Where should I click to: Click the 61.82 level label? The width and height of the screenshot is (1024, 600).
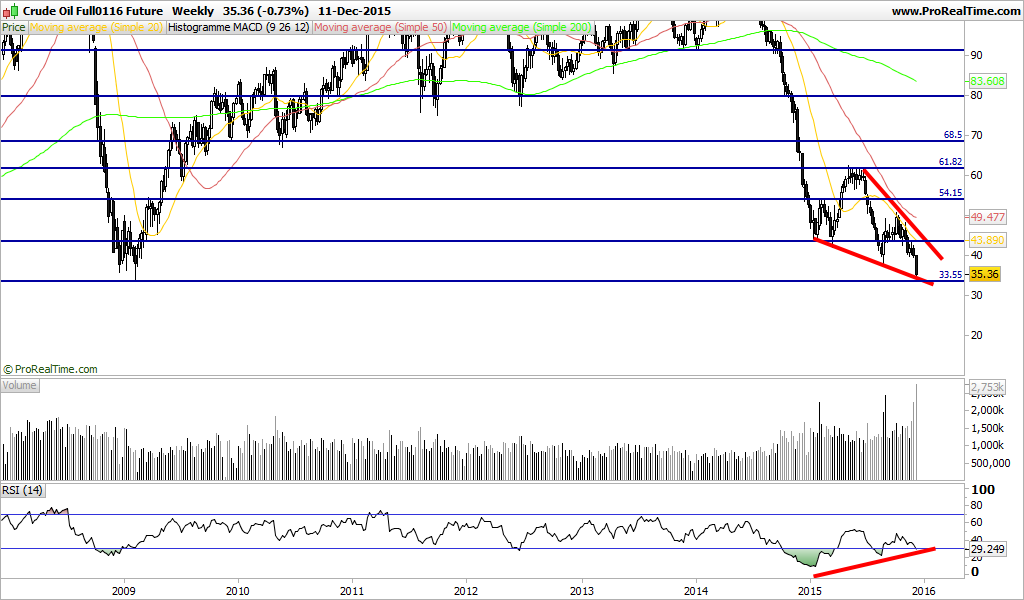951,161
